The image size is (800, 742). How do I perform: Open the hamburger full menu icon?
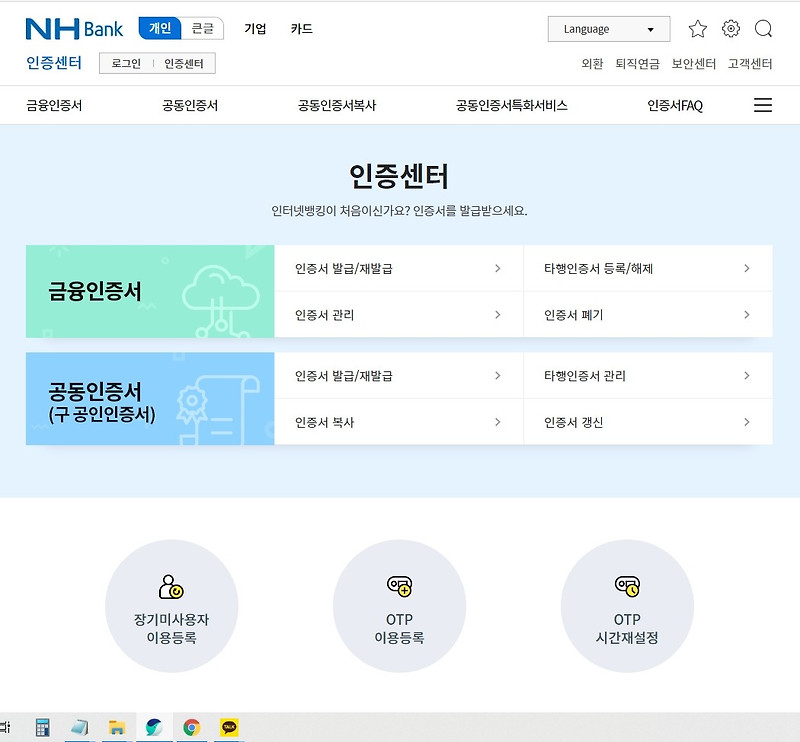coord(763,105)
